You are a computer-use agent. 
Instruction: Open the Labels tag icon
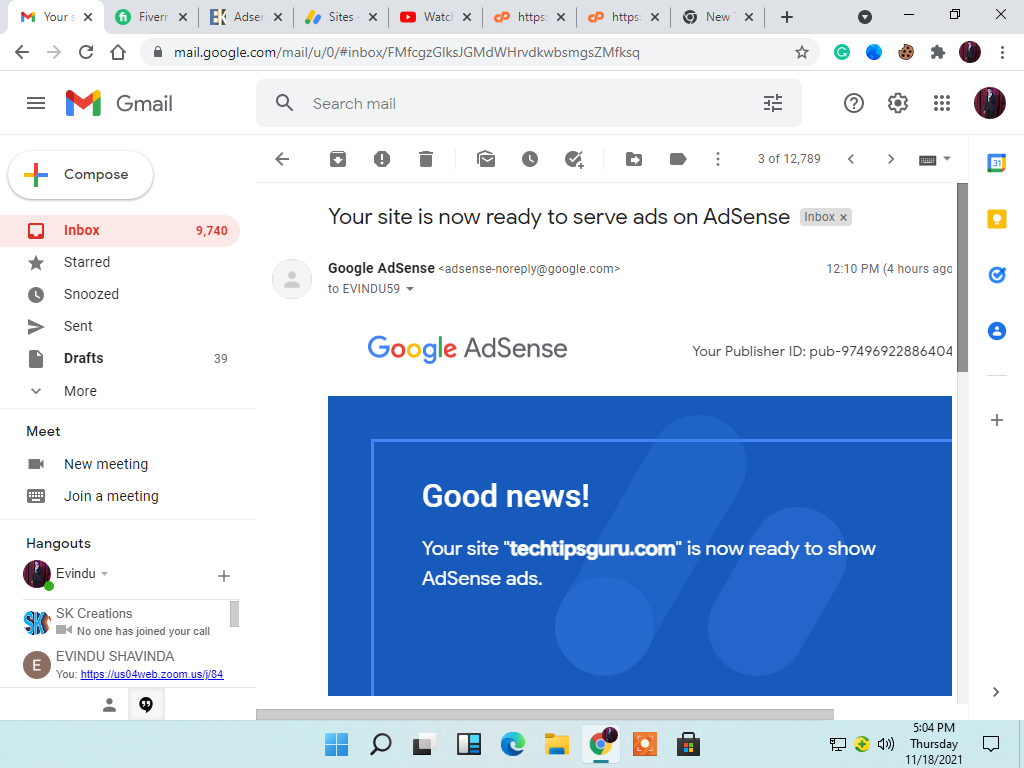pyautogui.click(x=678, y=159)
